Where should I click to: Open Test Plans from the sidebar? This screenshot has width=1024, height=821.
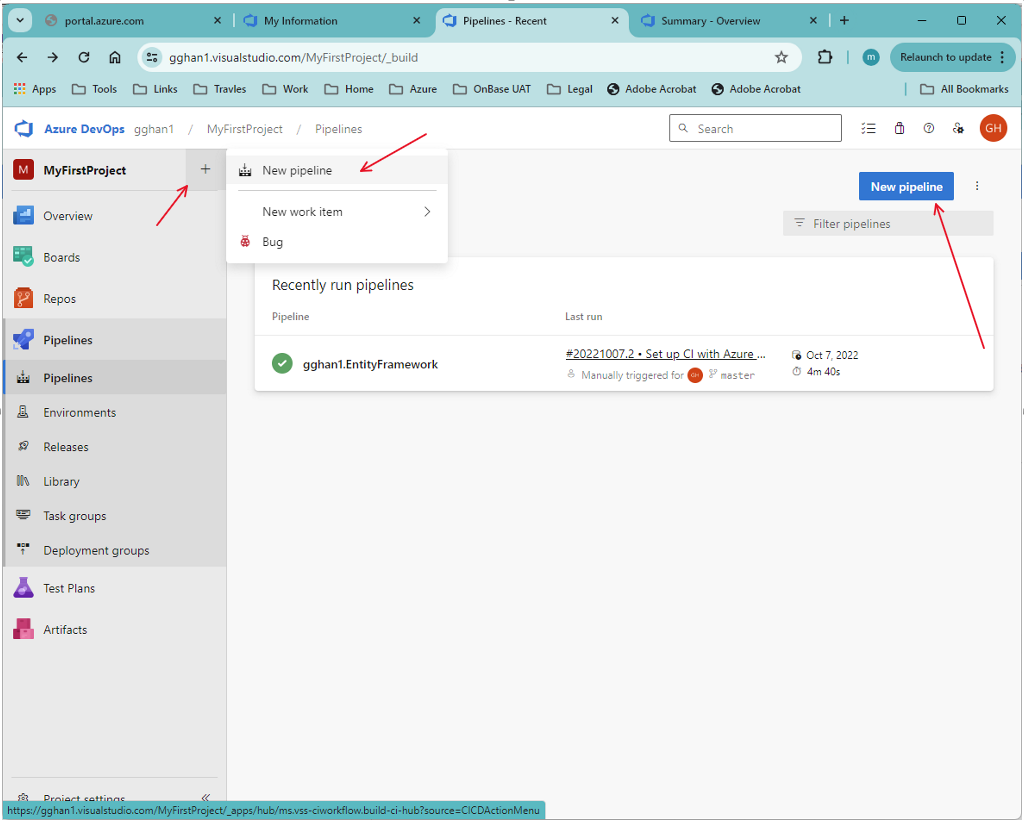tap(22, 588)
